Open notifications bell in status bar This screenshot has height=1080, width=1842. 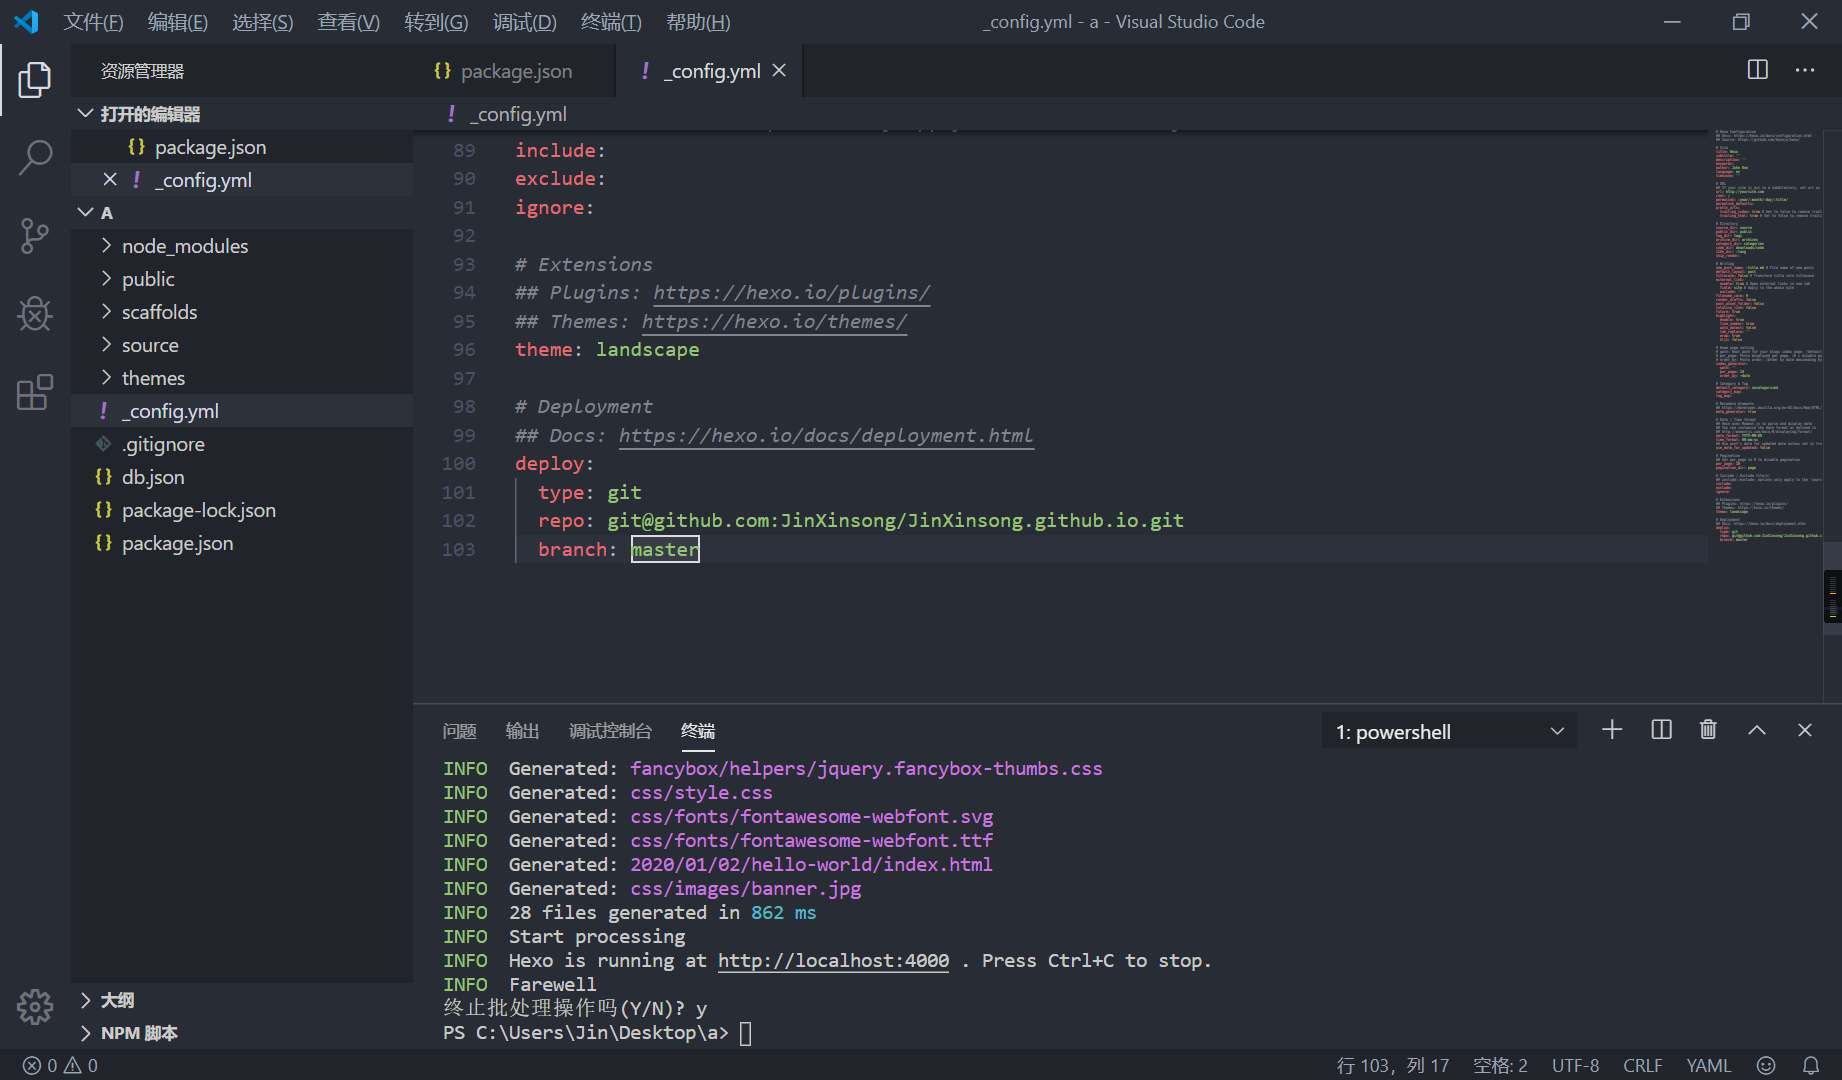[1811, 1065]
